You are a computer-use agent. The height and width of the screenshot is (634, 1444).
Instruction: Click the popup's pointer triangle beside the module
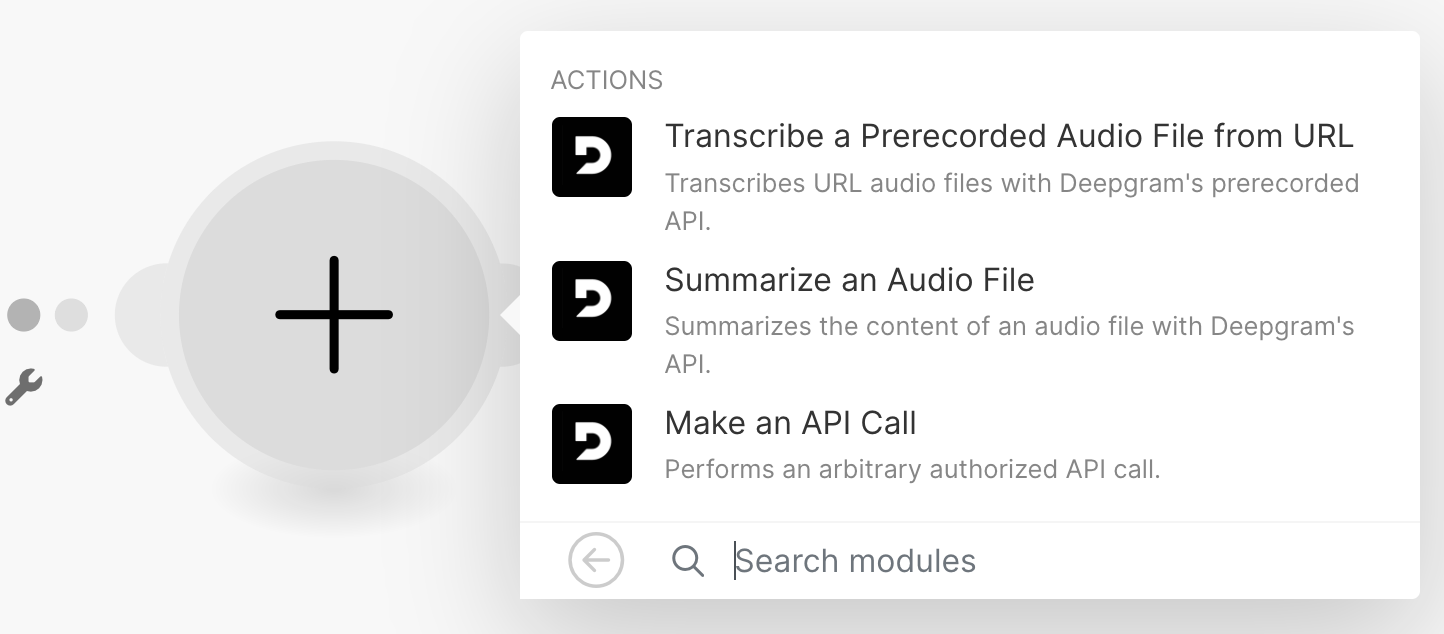511,315
